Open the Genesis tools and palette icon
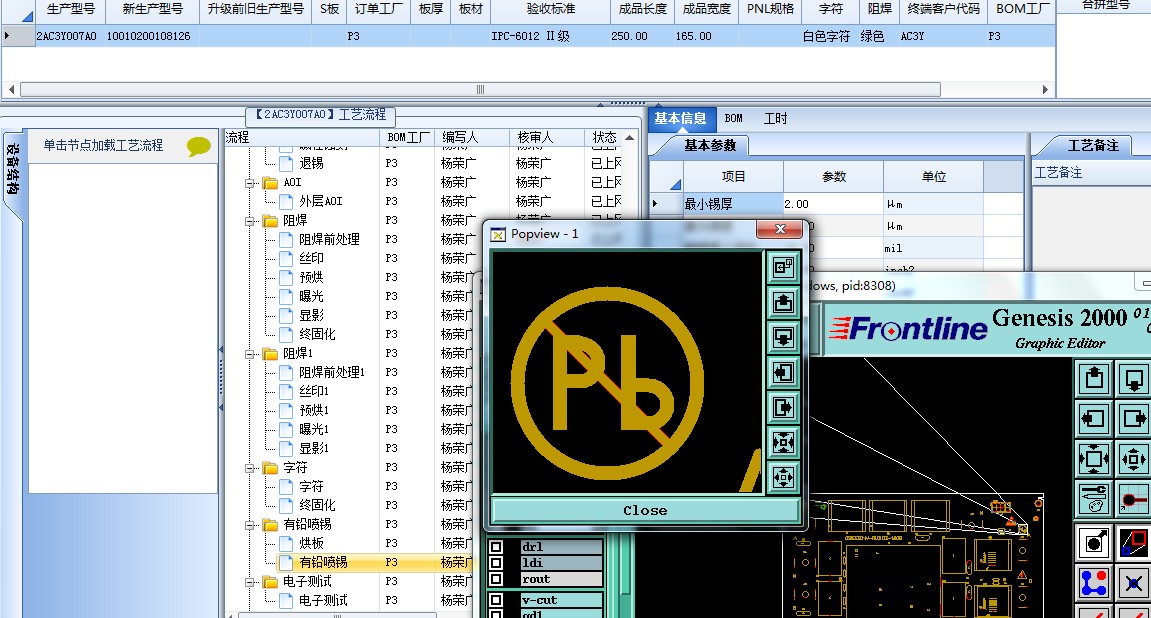The image size is (1151, 618). pos(1094,500)
